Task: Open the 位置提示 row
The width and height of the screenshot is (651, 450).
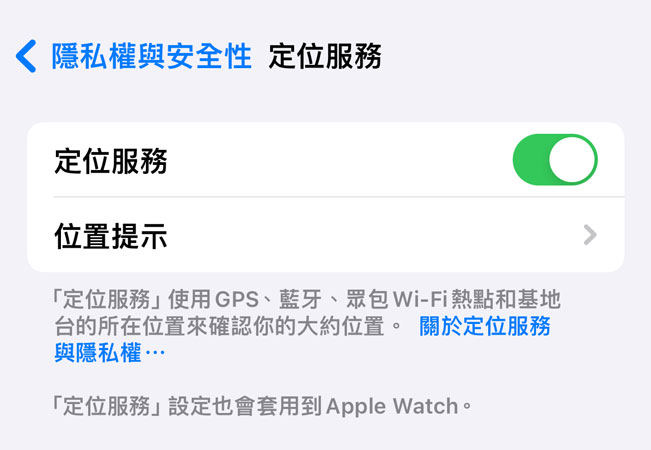Action: click(x=326, y=235)
